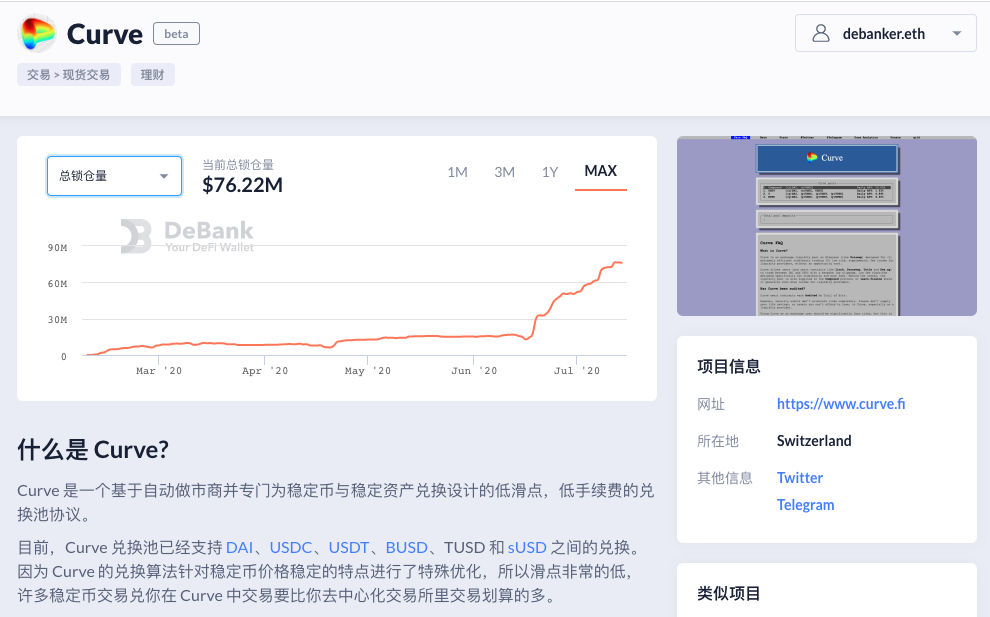Switch chart range to 1M
This screenshot has height=617, width=990.
point(457,172)
